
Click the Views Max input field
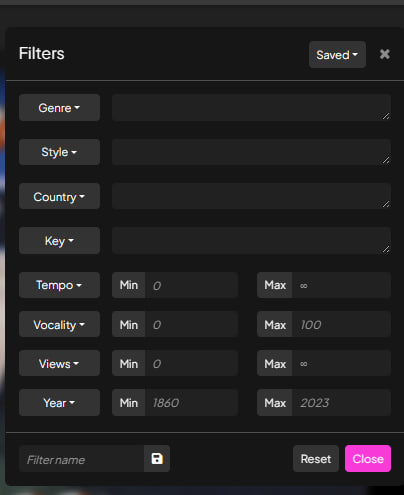click(x=341, y=363)
